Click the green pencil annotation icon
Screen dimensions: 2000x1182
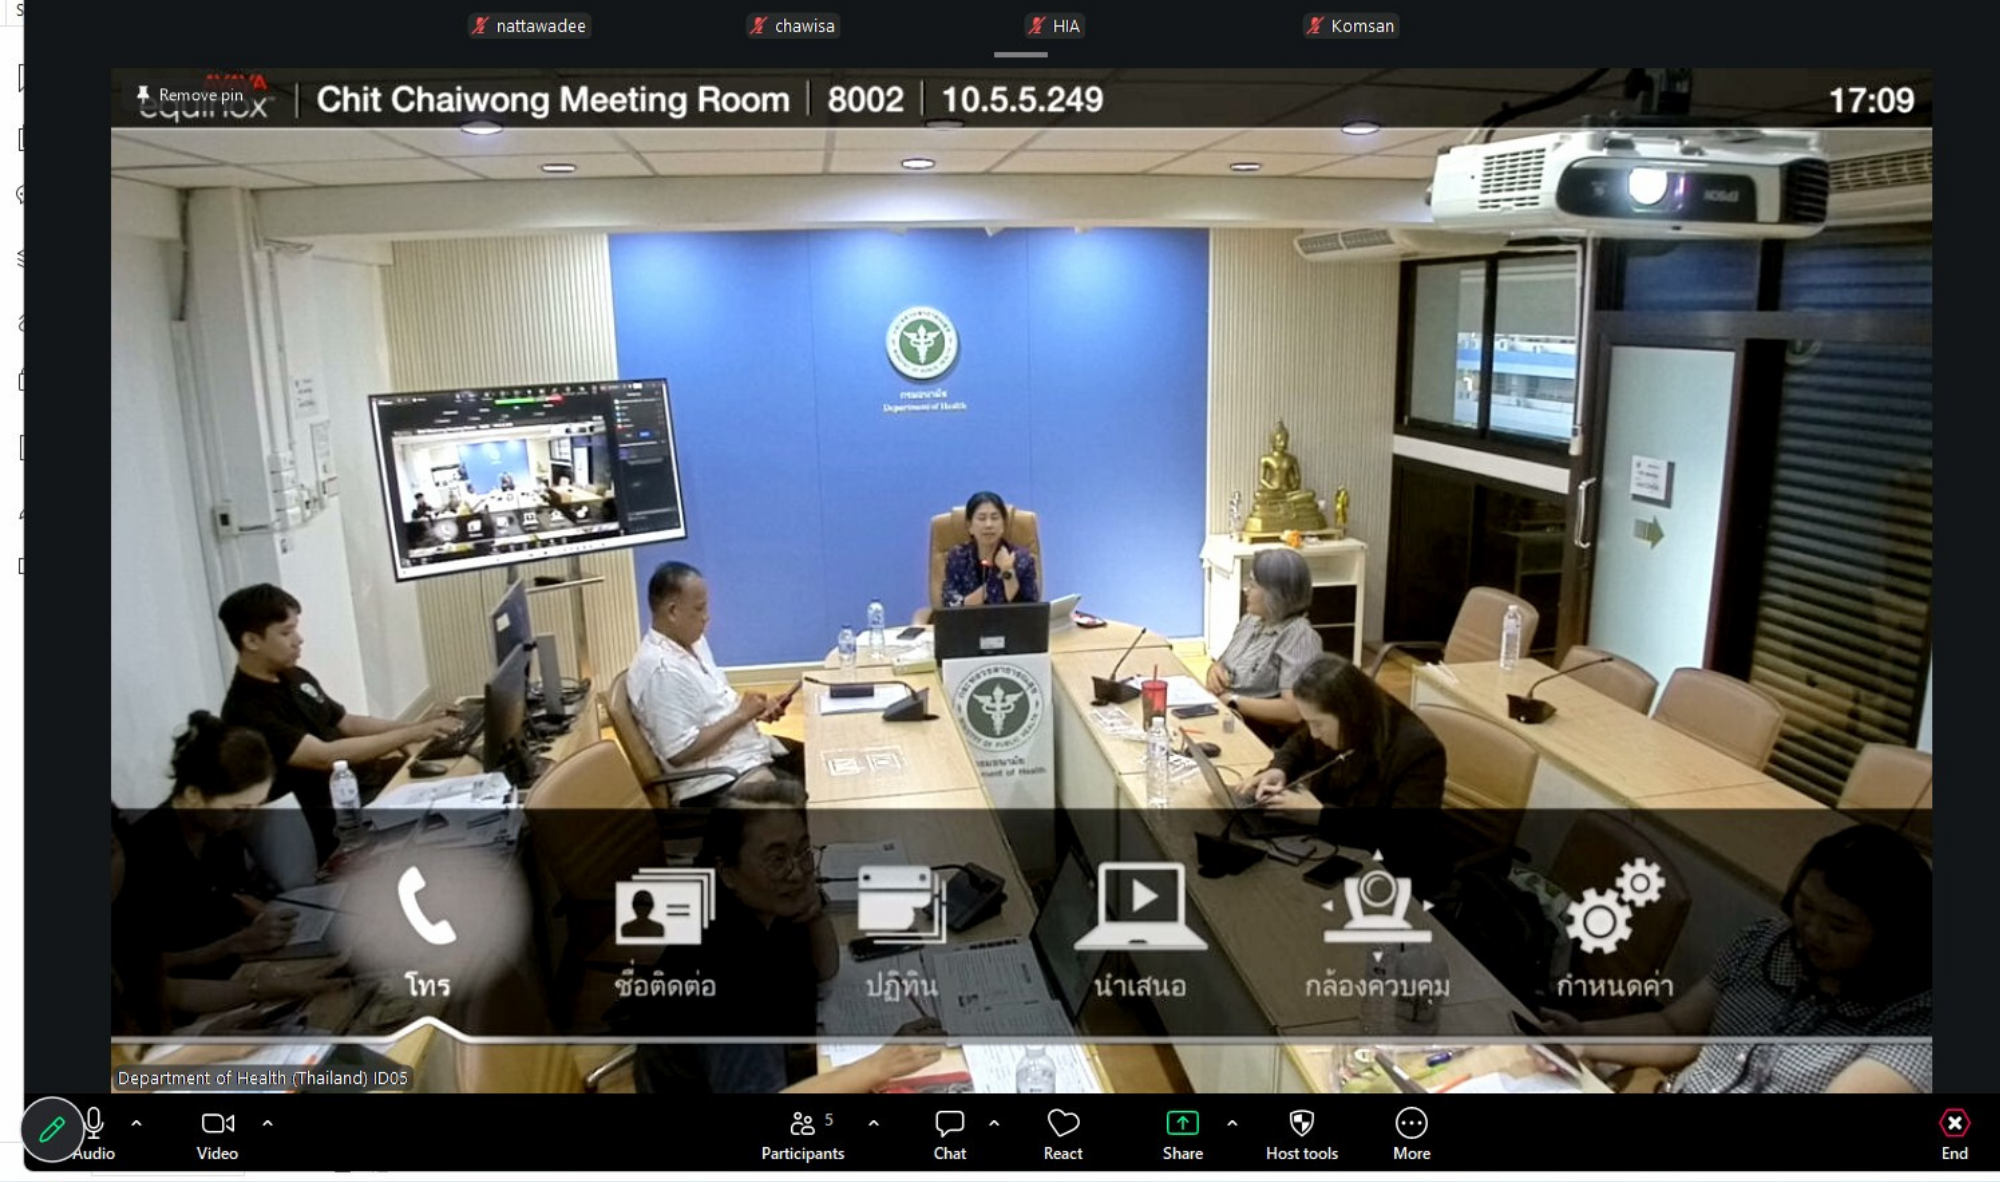coord(52,1129)
